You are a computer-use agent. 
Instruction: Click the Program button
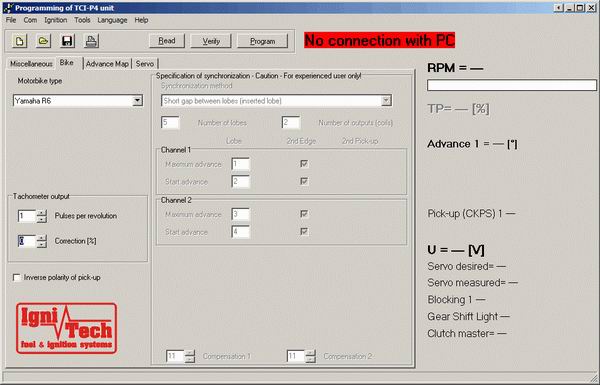point(262,41)
